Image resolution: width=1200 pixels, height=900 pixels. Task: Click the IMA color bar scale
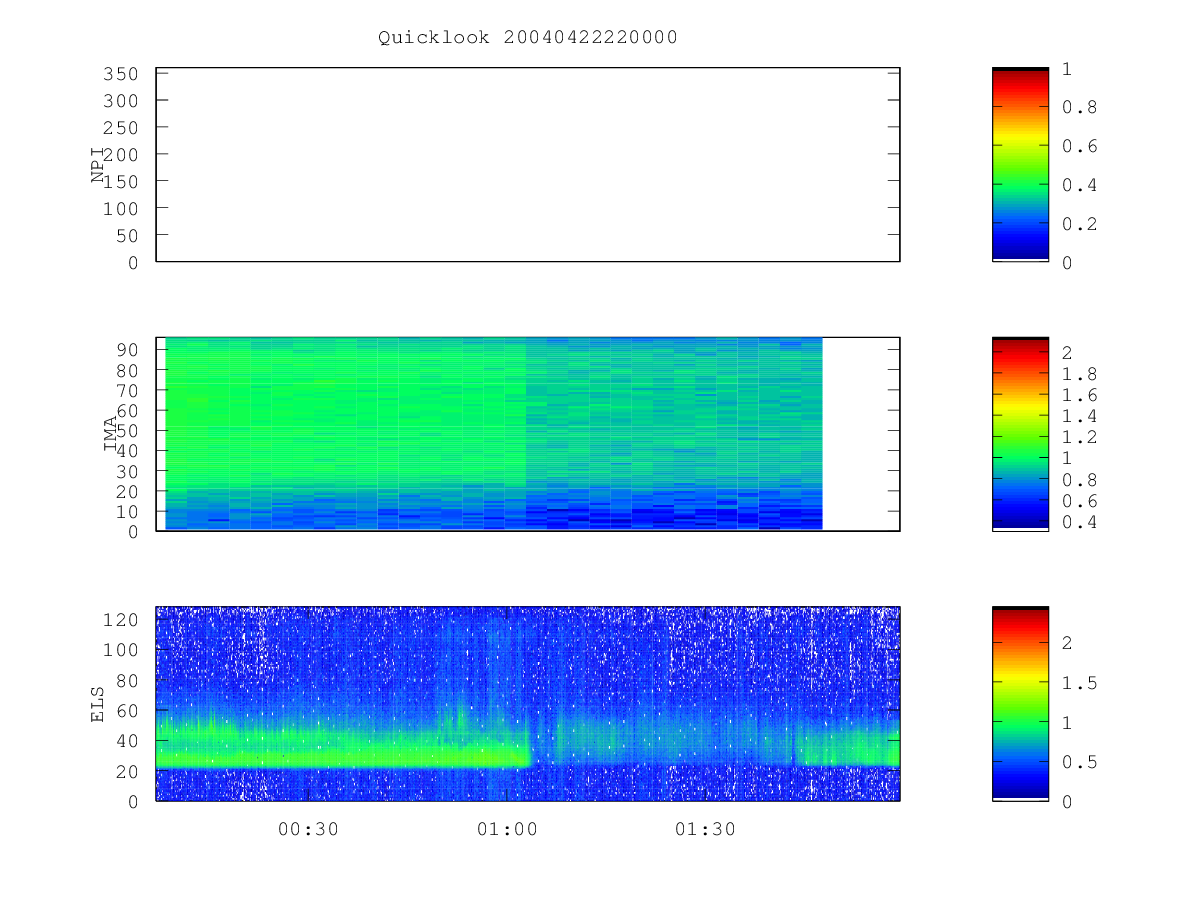[x=1020, y=434]
